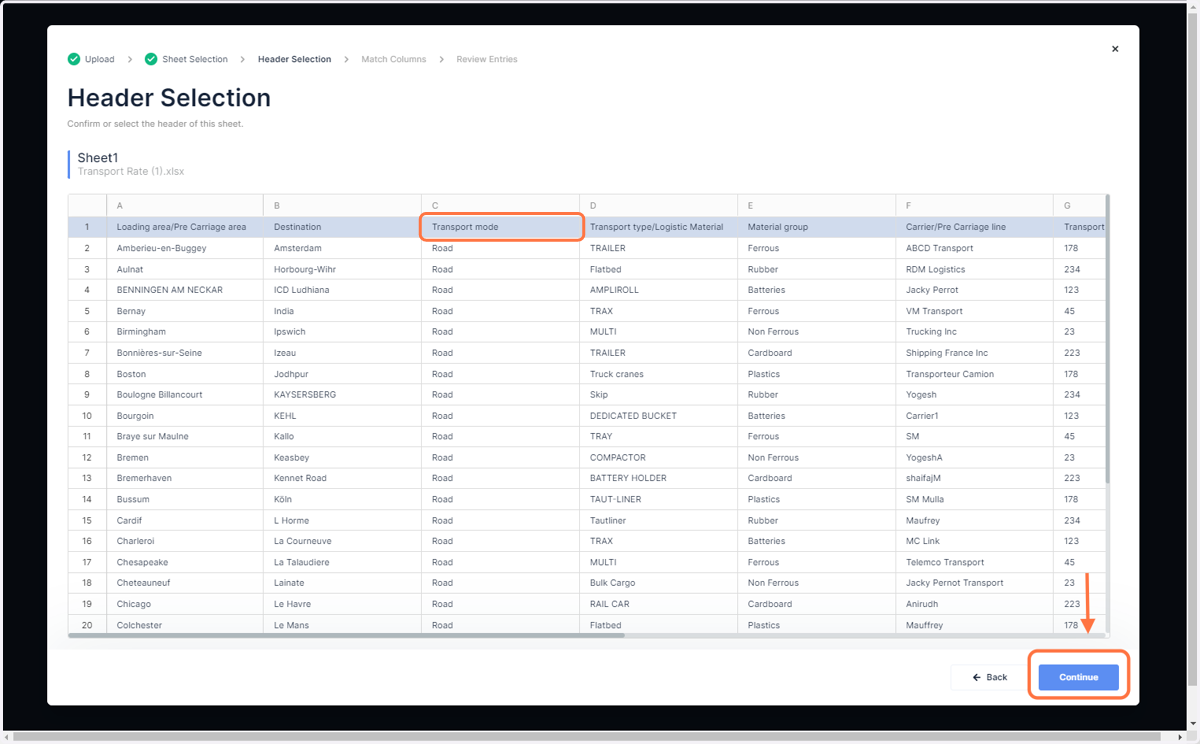Click the Trucking Inc cell
The width and height of the screenshot is (1200, 744).
click(x=974, y=332)
